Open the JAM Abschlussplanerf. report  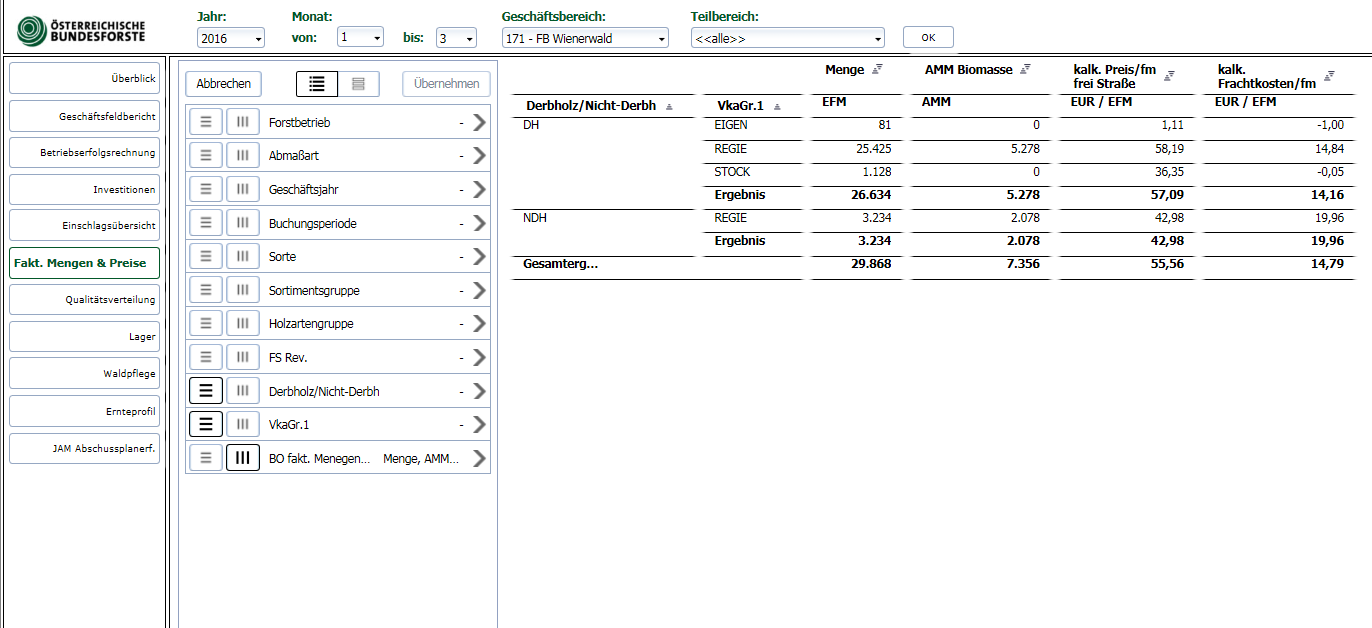tap(84, 448)
